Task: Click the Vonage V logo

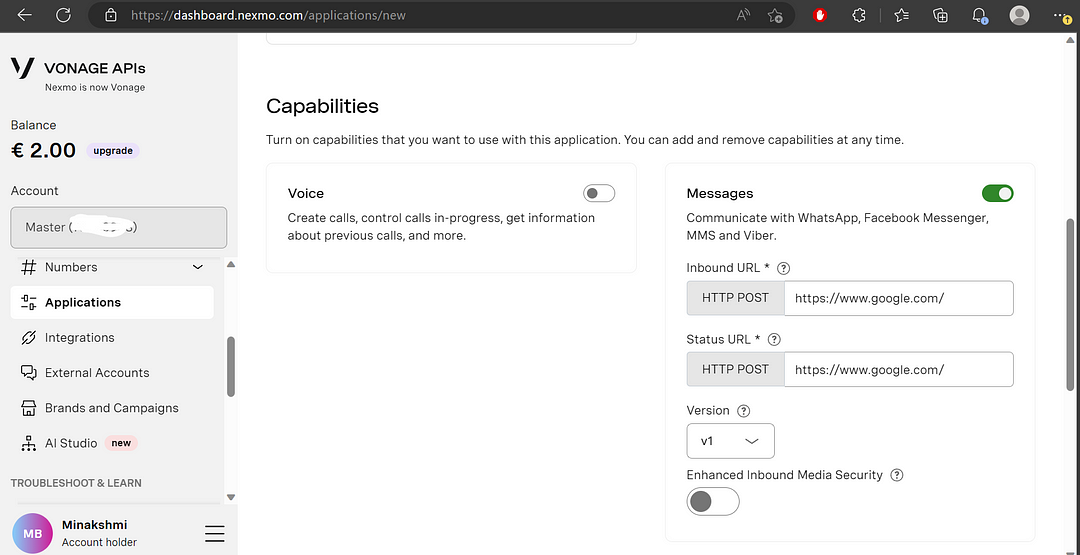Action: (23, 67)
